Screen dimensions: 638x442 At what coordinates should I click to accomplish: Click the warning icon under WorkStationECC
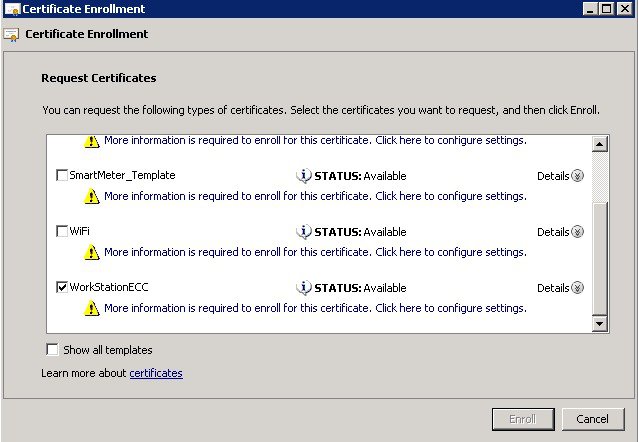tap(92, 309)
